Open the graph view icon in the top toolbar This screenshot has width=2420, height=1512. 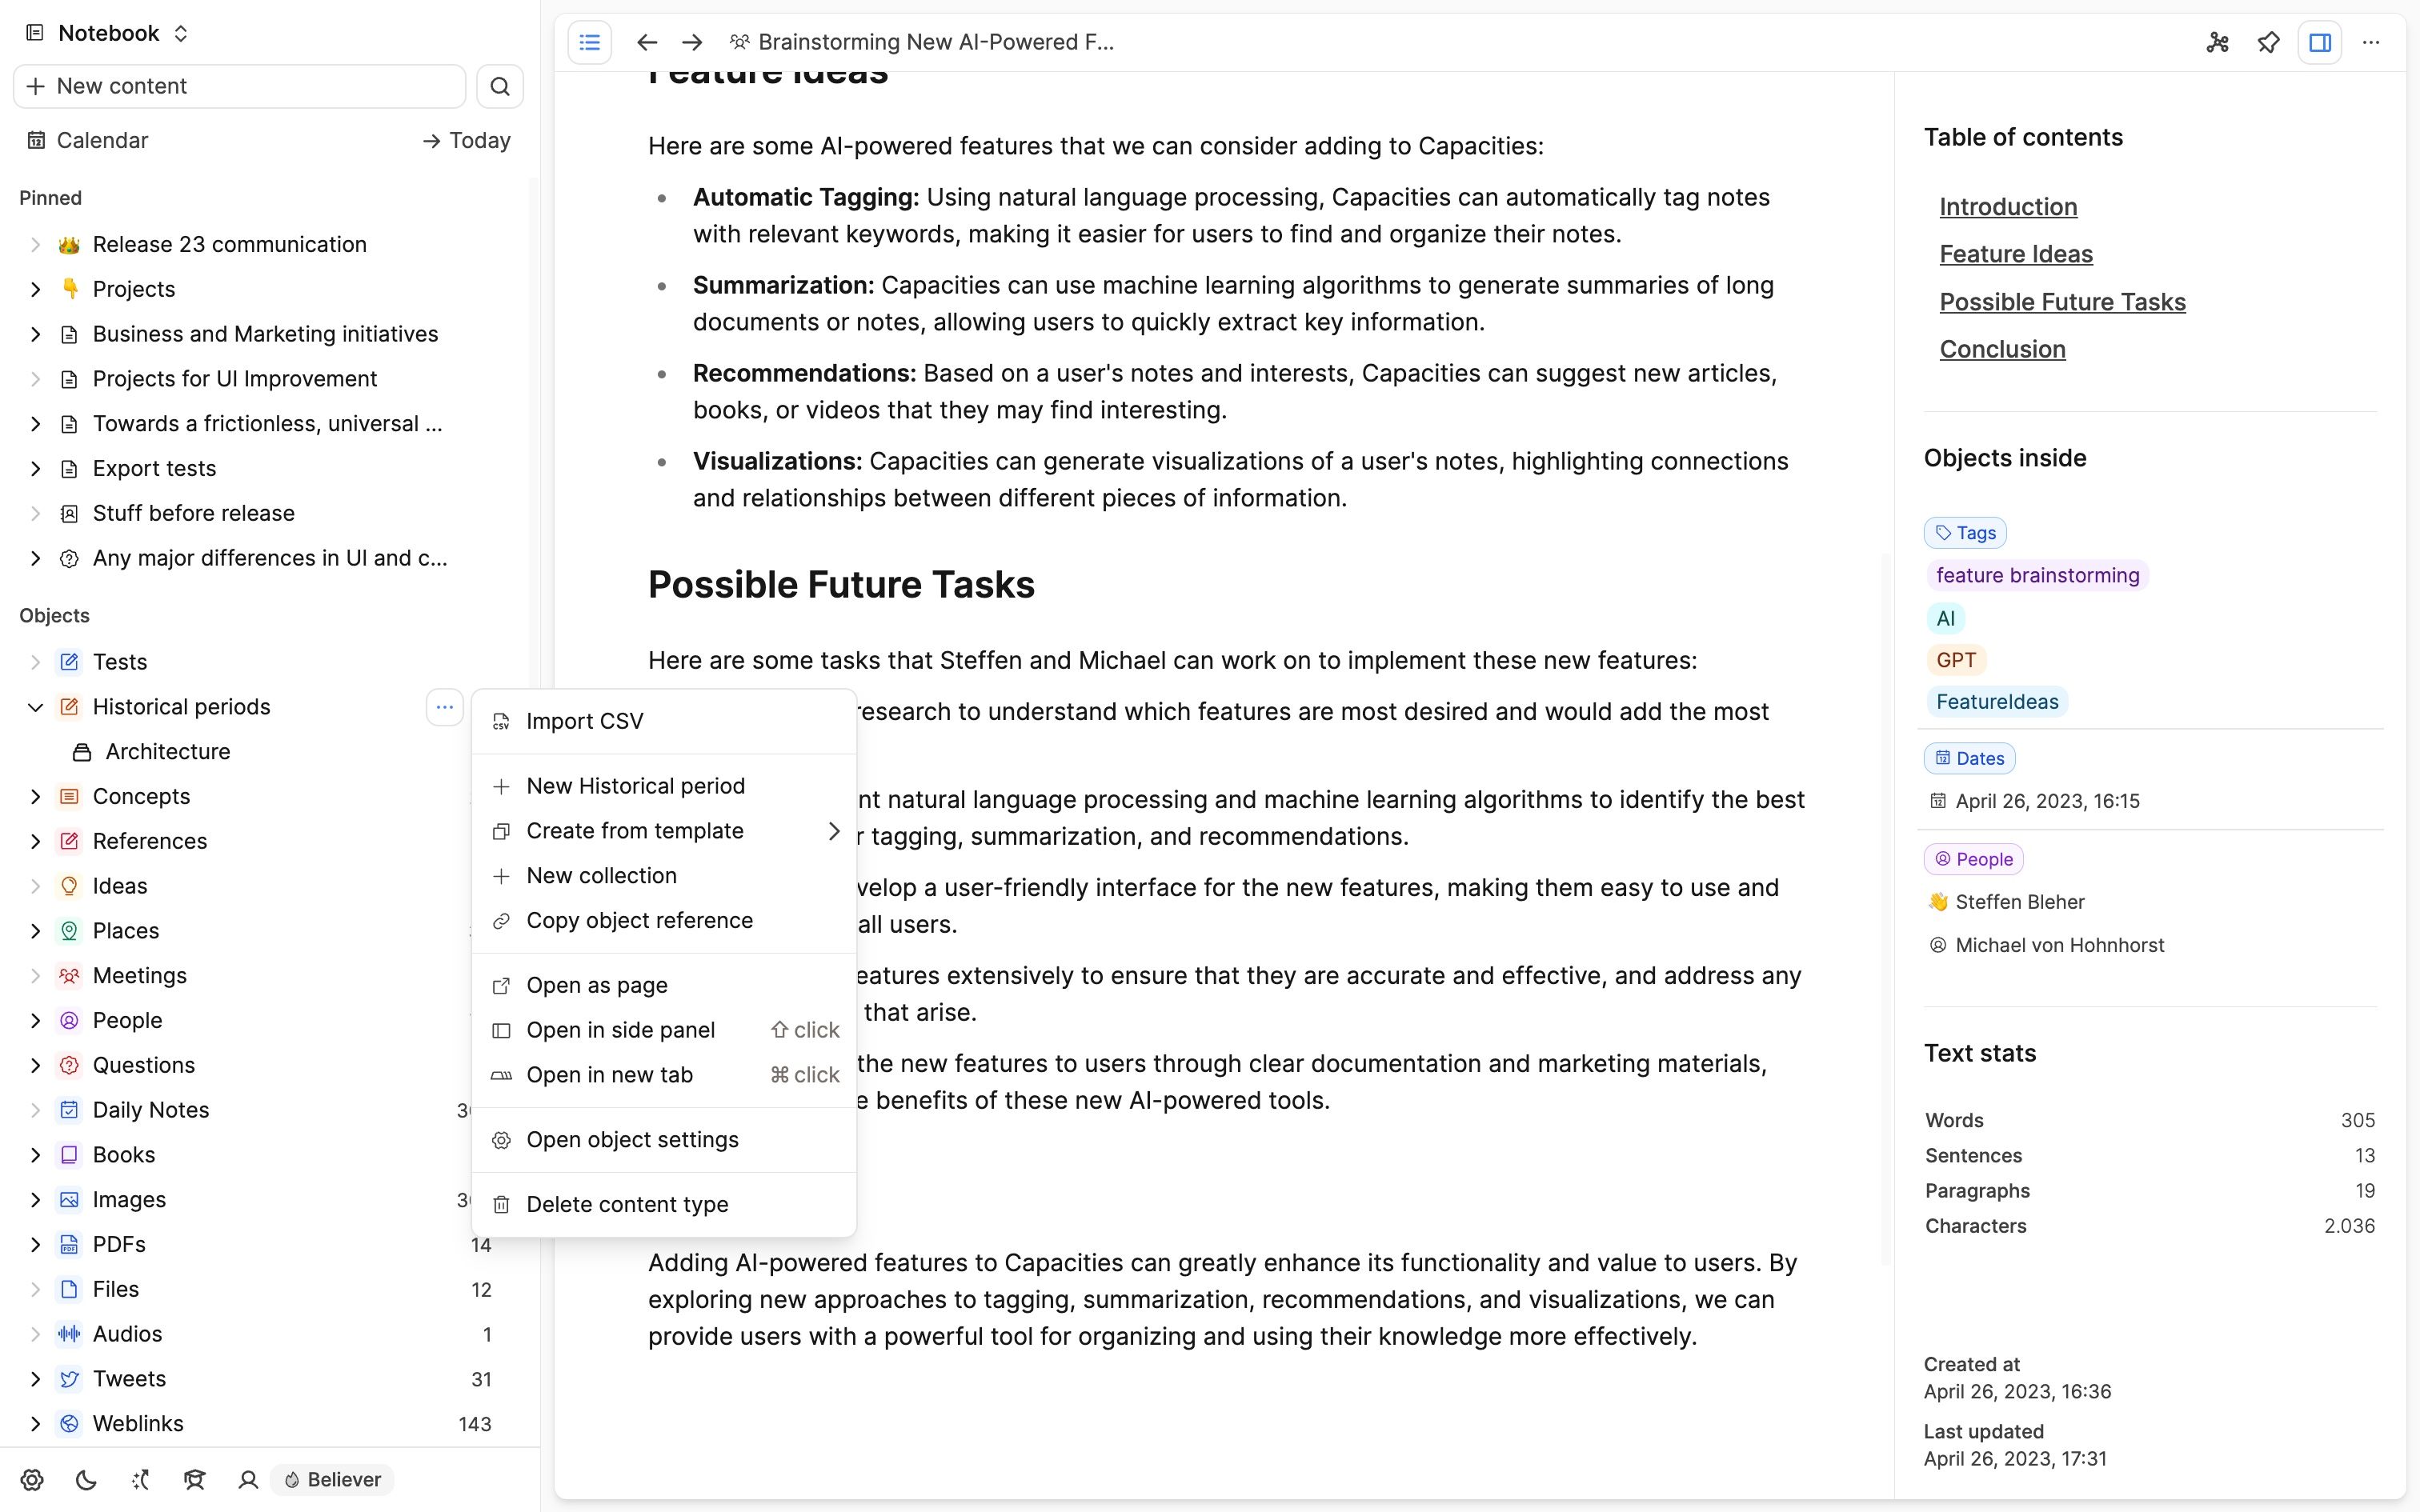coord(2218,42)
